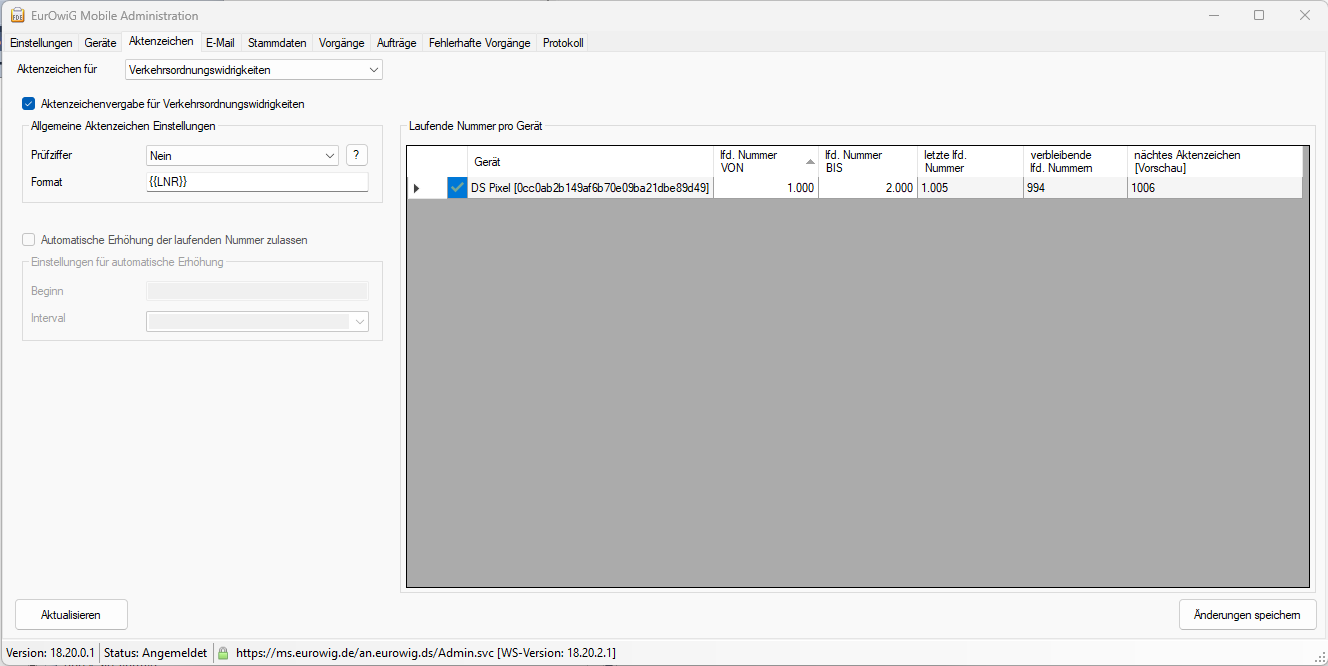Click the green lock icon in status bar
This screenshot has height=666, width=1328.
click(x=224, y=653)
